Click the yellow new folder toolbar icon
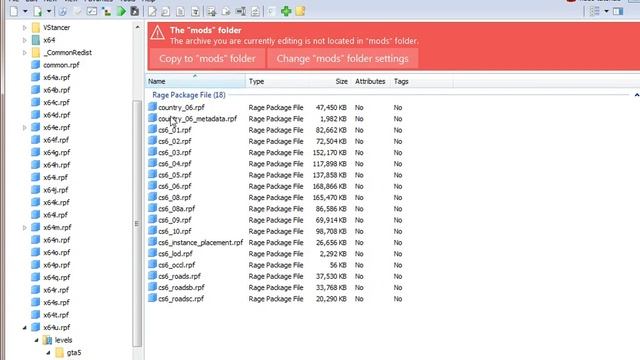Screen dimensions: 640x360 pos(300,11)
